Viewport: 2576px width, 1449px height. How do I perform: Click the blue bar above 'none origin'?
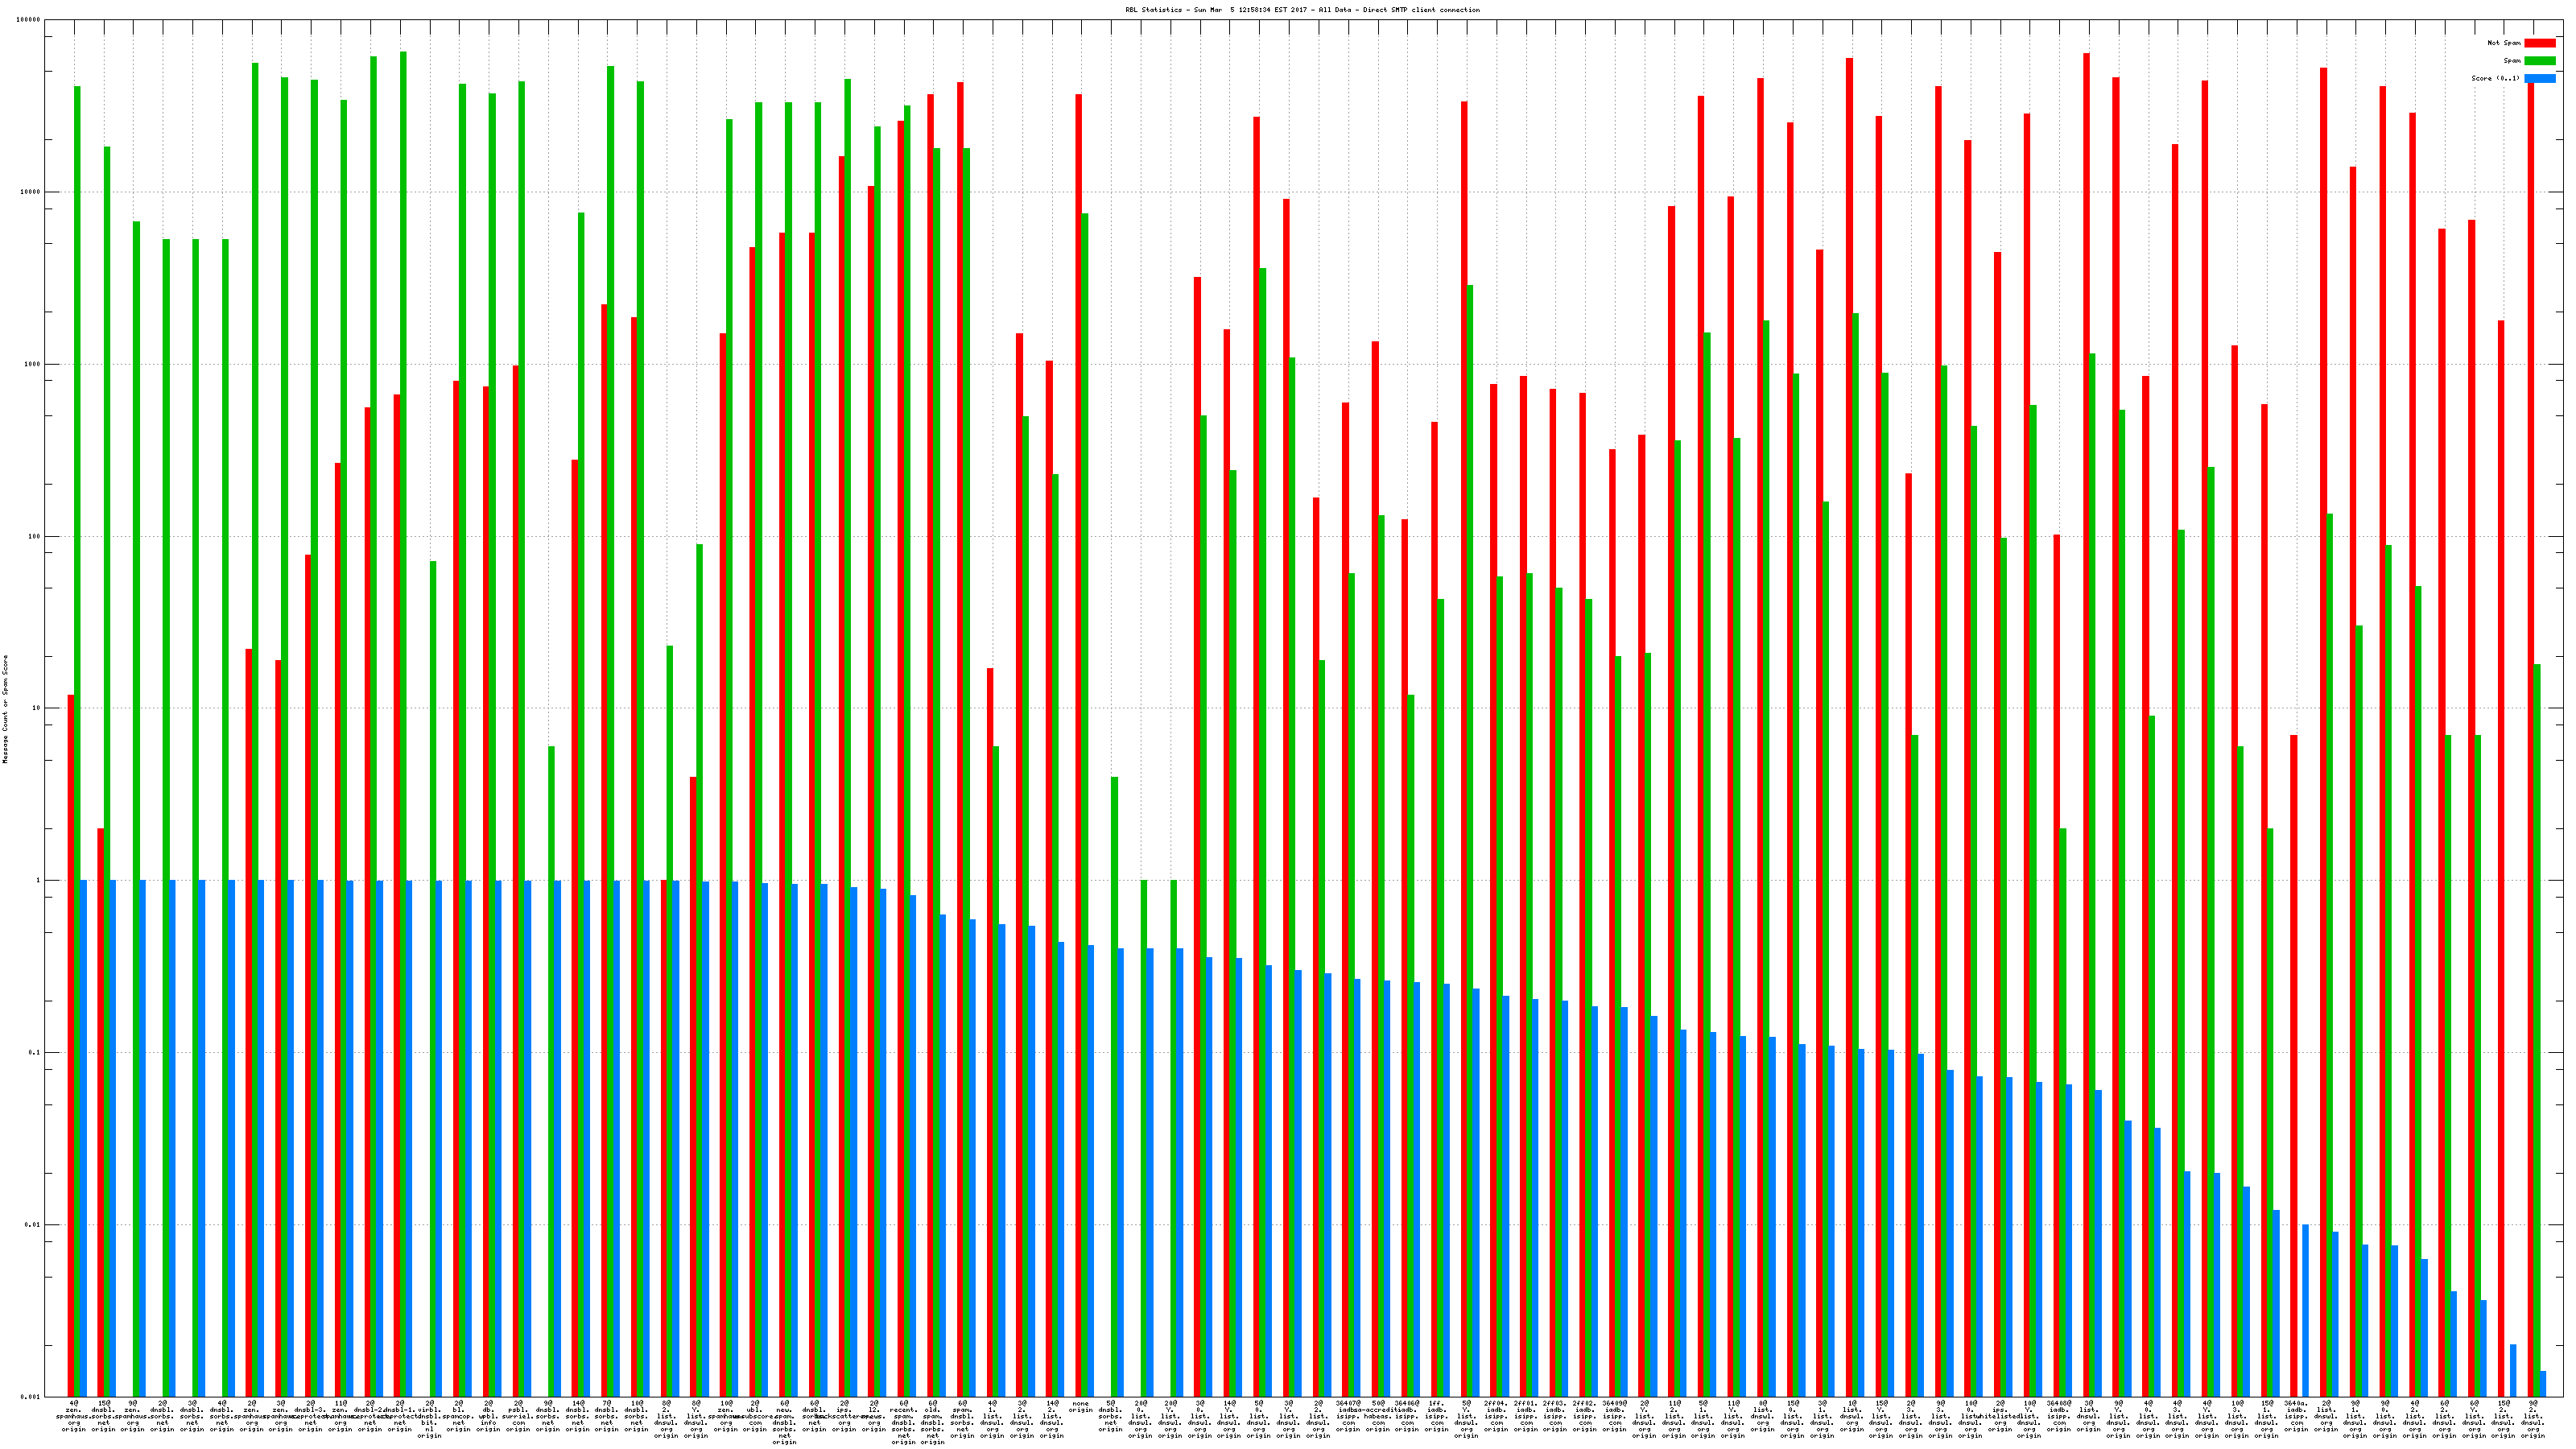[1091, 1171]
